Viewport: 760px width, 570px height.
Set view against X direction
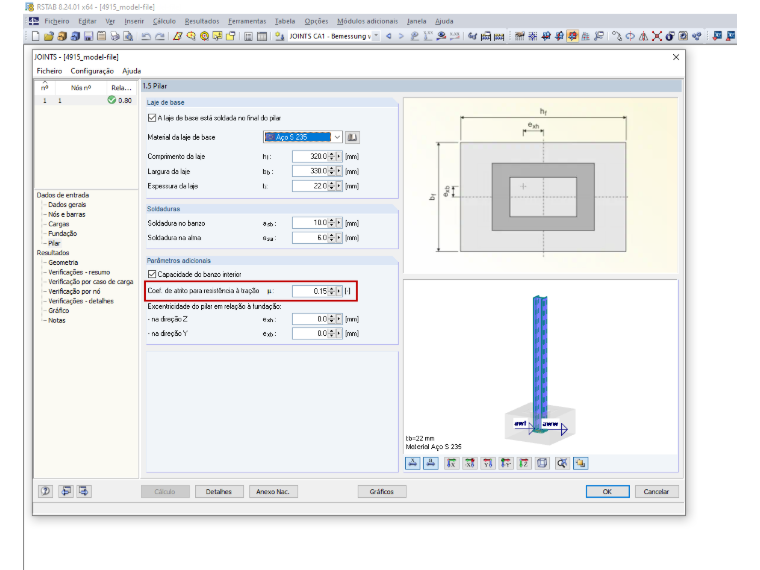pyautogui.click(x=470, y=463)
